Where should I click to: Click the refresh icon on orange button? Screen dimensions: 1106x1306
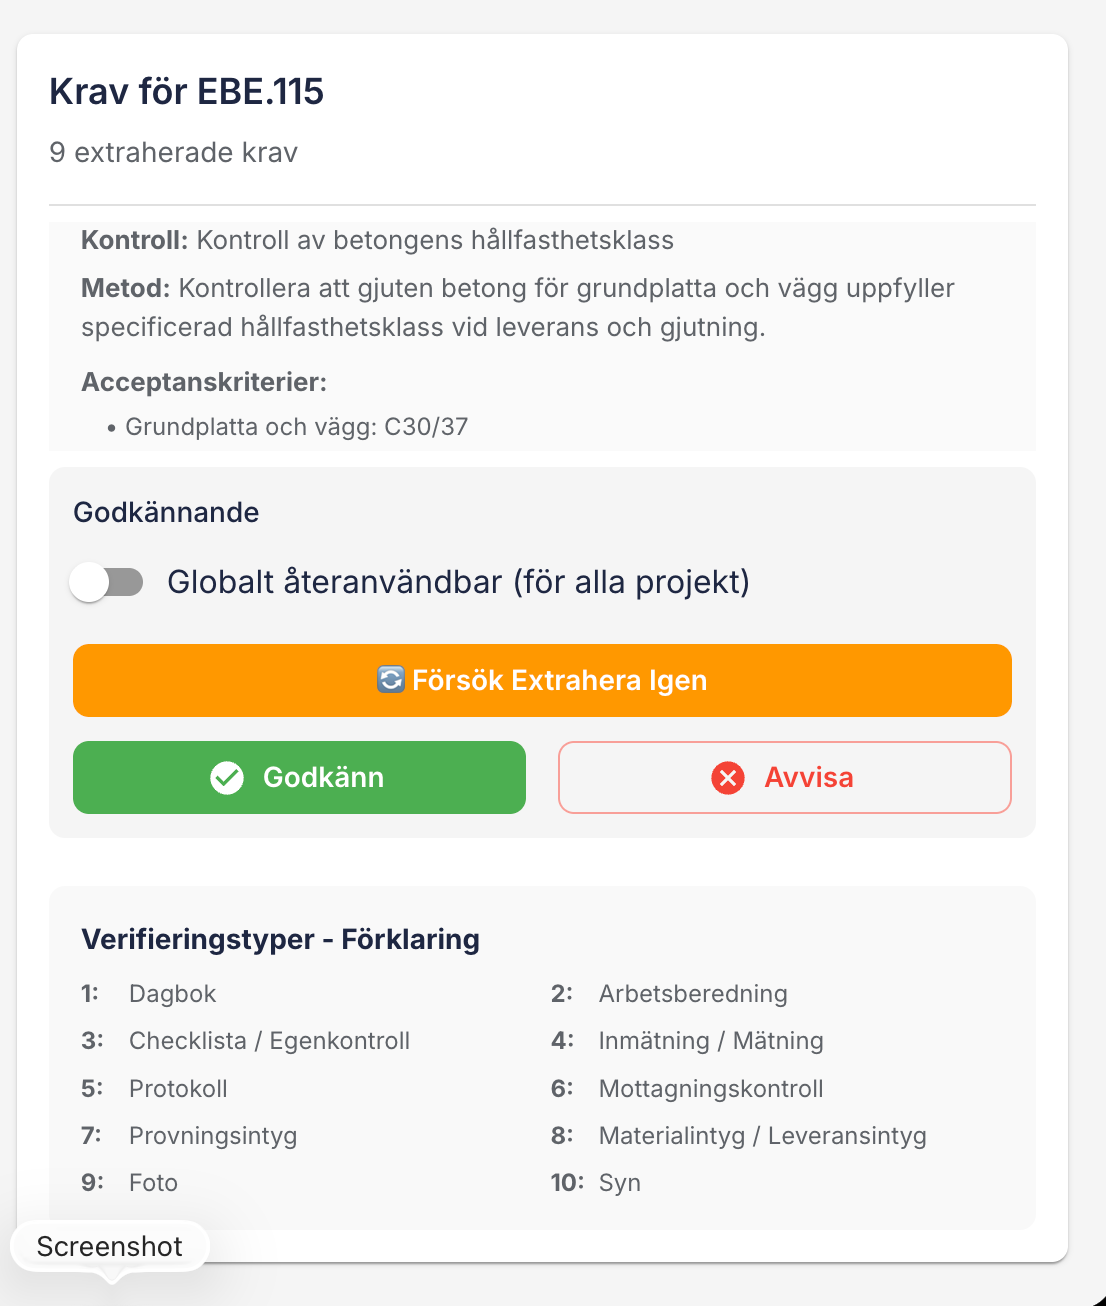(x=390, y=680)
